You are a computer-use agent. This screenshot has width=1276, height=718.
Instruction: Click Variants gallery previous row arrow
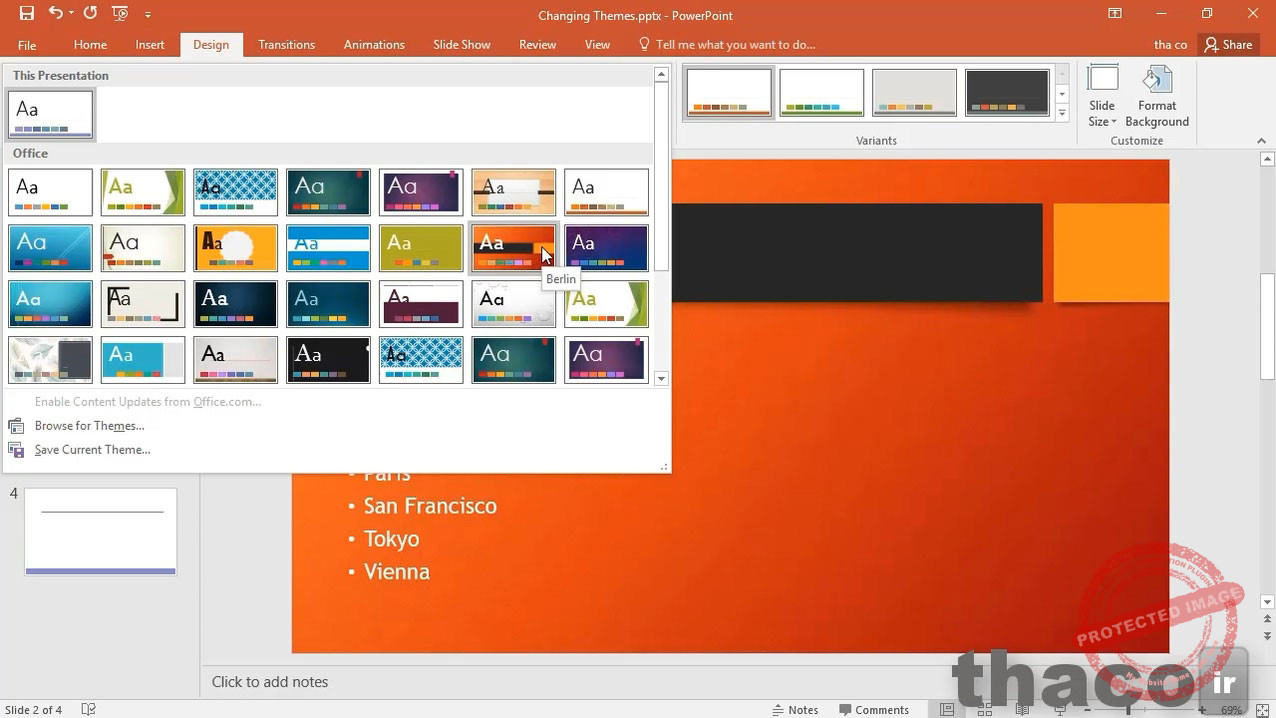click(1062, 75)
